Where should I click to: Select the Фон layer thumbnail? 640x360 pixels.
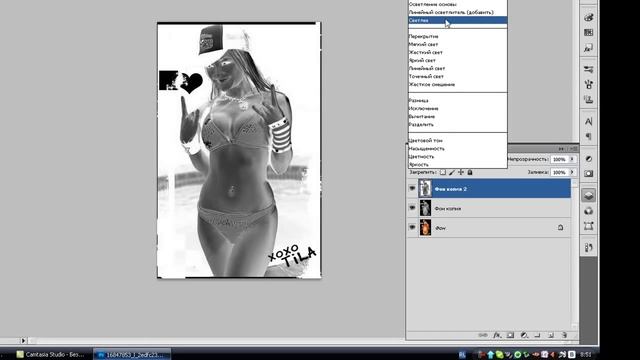(425, 227)
